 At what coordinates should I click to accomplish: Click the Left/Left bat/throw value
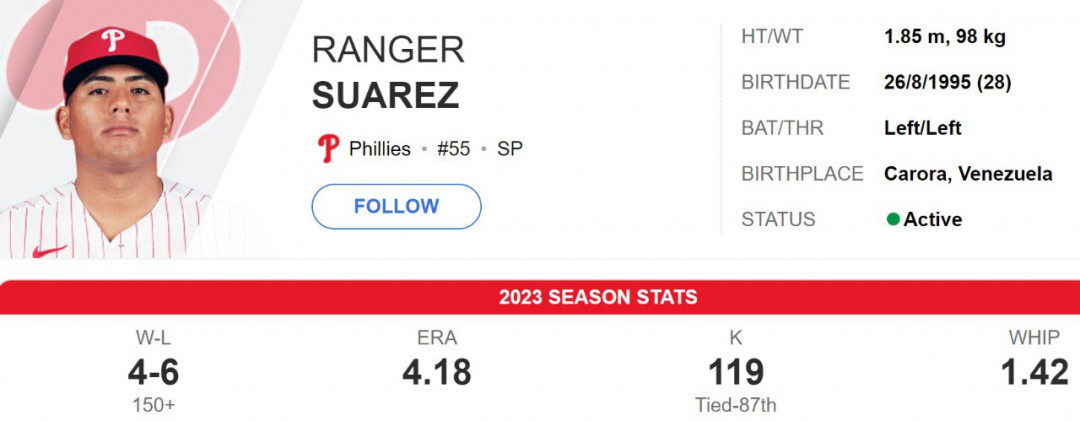922,128
